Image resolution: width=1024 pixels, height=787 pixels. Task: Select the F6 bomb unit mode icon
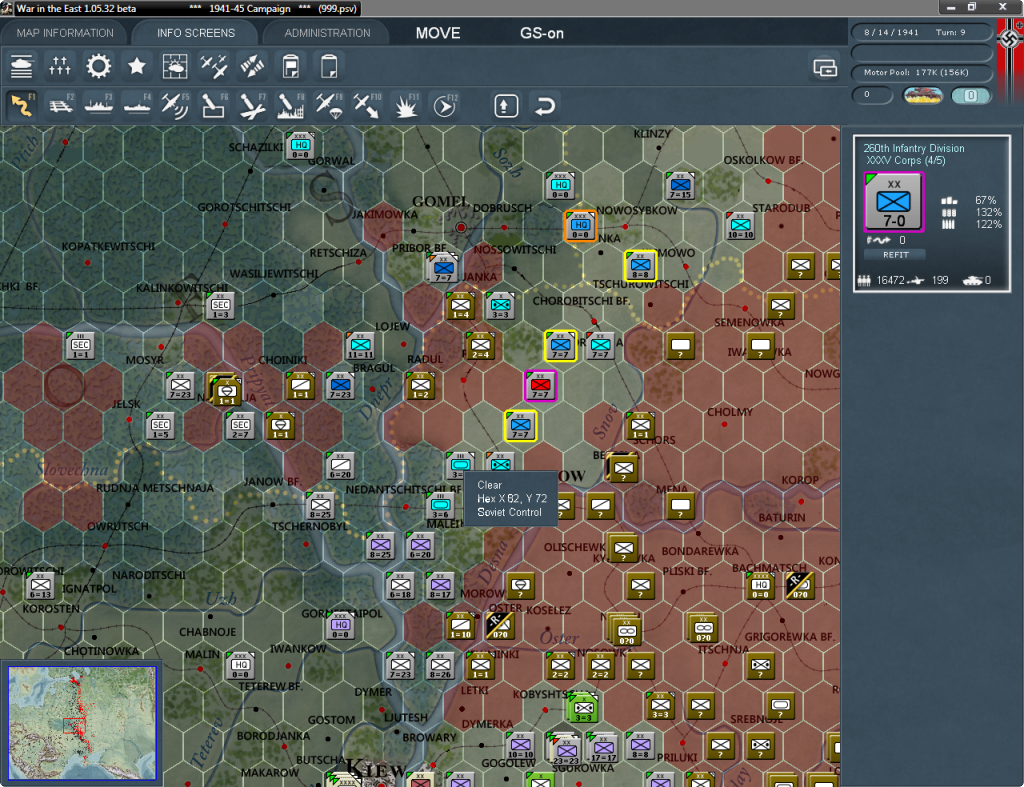214,106
